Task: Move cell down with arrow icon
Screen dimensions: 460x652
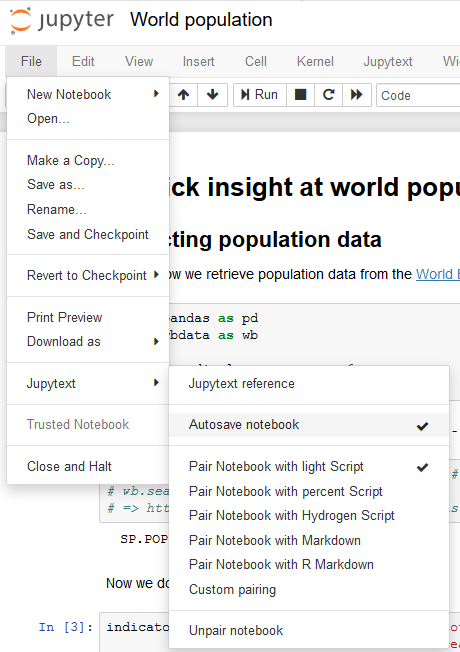Action: coord(213,95)
